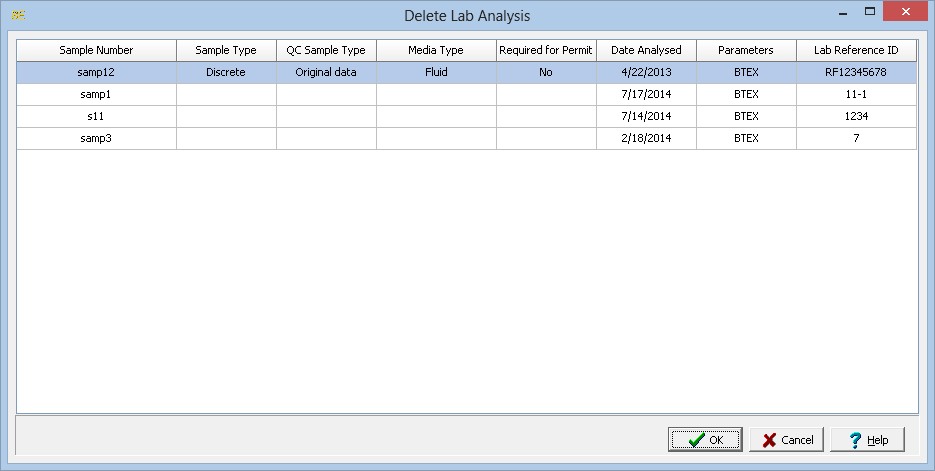Select the s11 sample row
This screenshot has height=471, width=935.
tap(96, 116)
